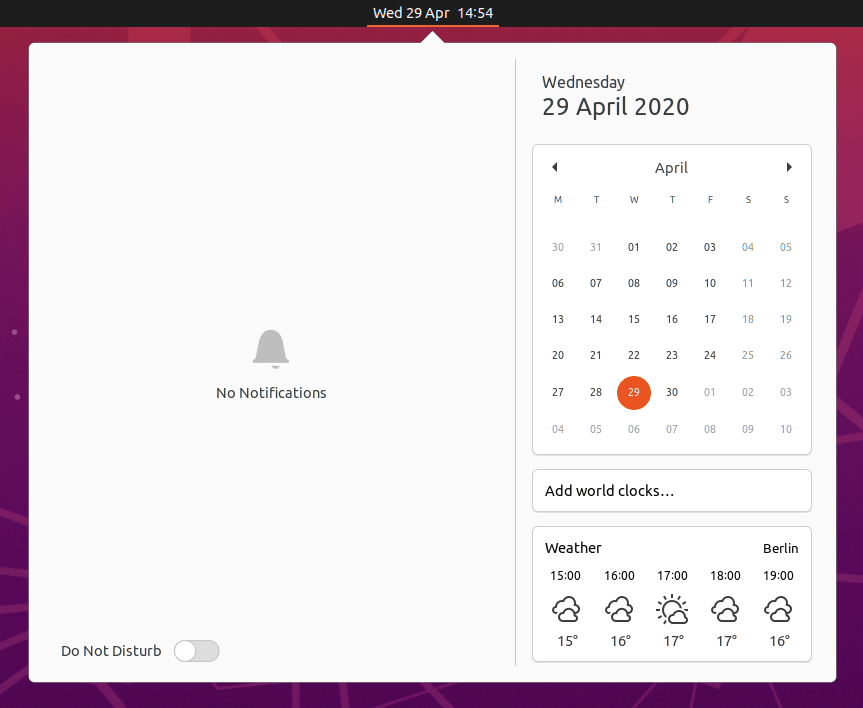Click the Wednesday 29 April 2020 date heading

point(615,97)
